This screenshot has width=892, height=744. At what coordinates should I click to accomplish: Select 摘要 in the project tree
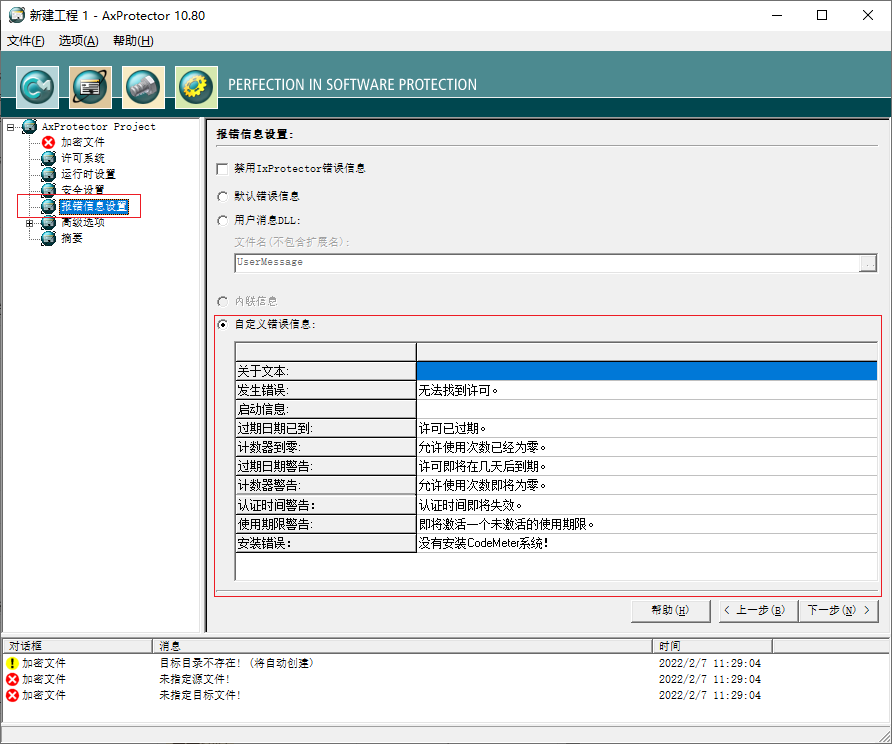(72, 238)
